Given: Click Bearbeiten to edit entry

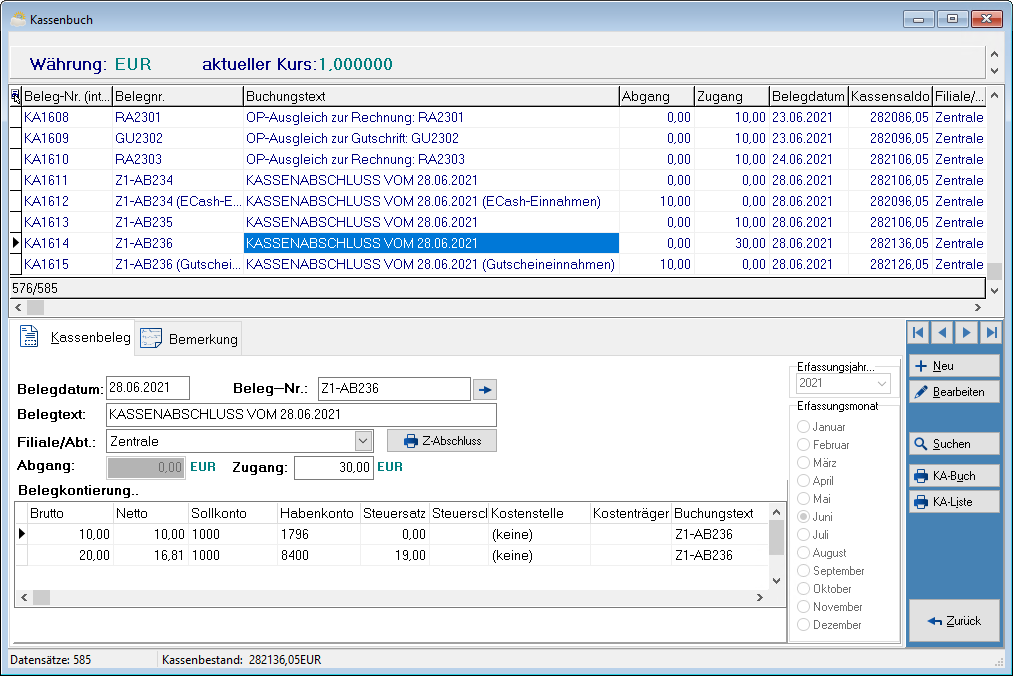Looking at the screenshot, I should 954,392.
